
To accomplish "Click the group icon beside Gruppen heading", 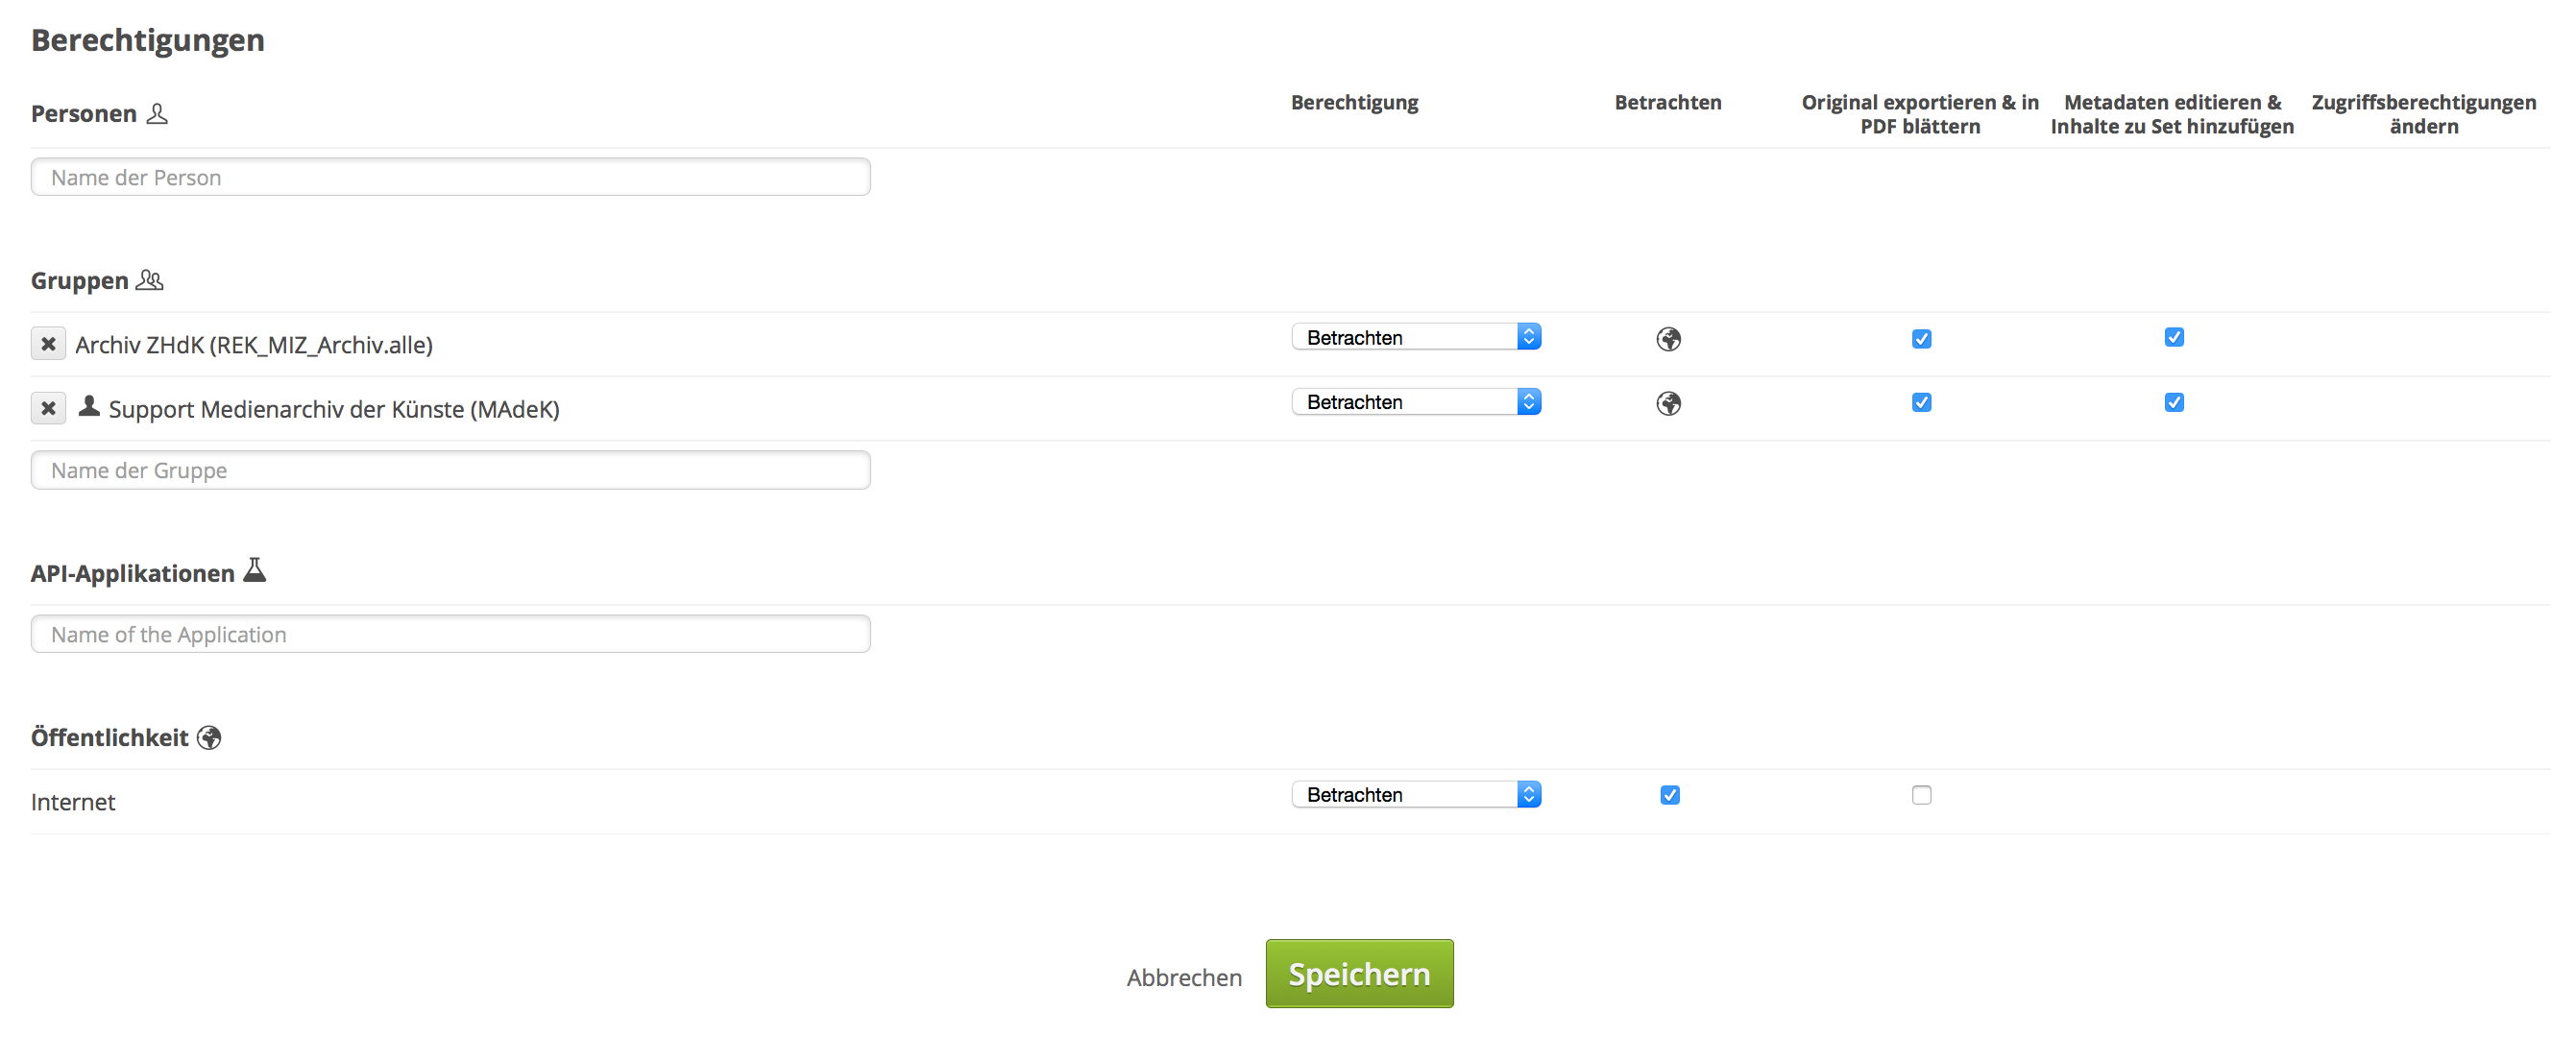I will pos(150,280).
